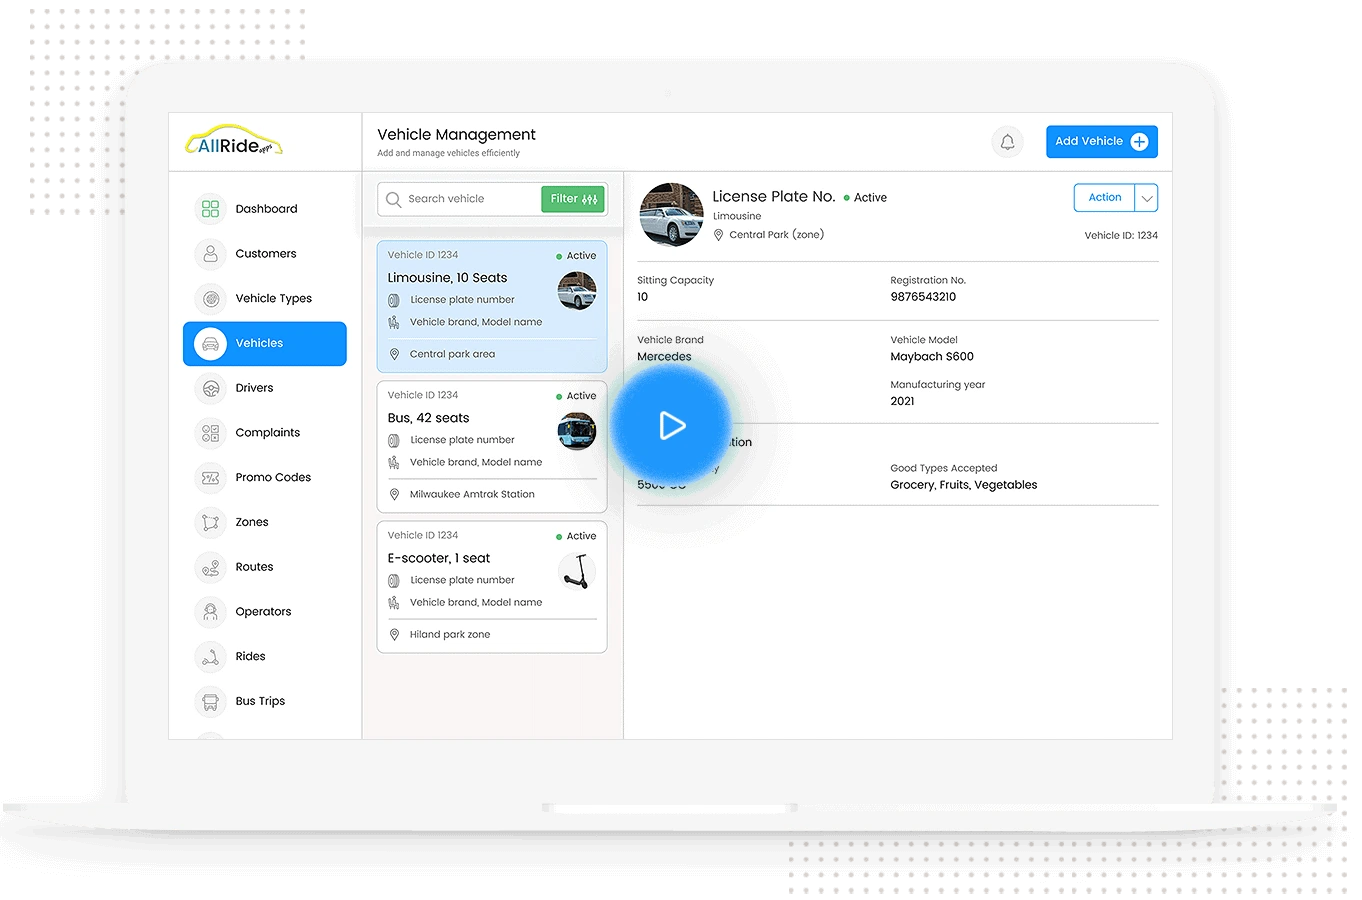Click the green Filter button

[x=573, y=199]
